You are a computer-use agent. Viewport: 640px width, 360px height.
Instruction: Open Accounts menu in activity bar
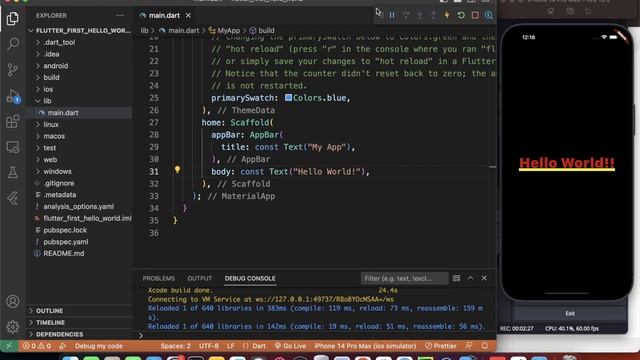tap(12, 301)
